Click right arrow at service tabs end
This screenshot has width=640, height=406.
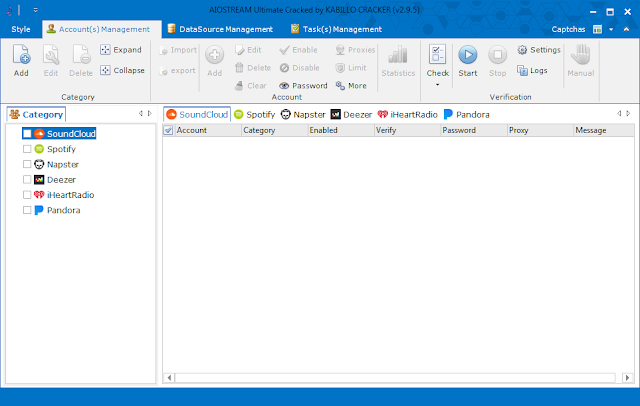pos(628,113)
